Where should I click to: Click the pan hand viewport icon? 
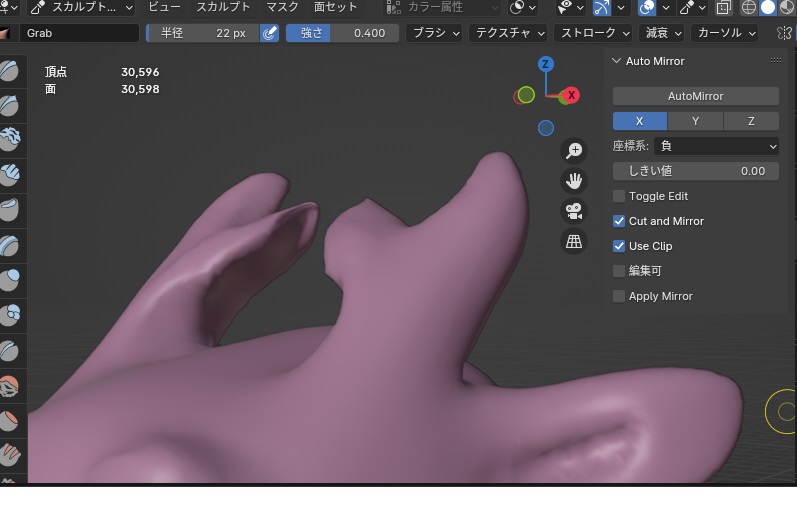[x=574, y=180]
